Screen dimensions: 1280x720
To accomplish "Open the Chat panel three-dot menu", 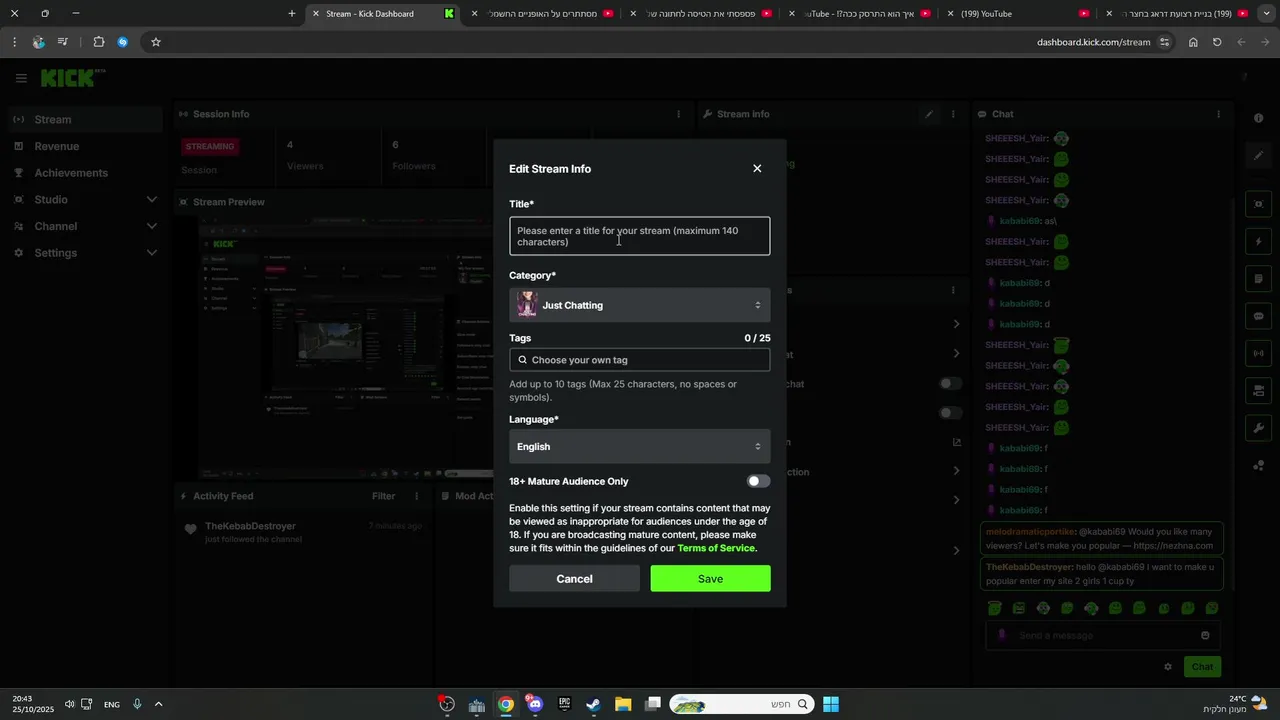I will point(1218,114).
